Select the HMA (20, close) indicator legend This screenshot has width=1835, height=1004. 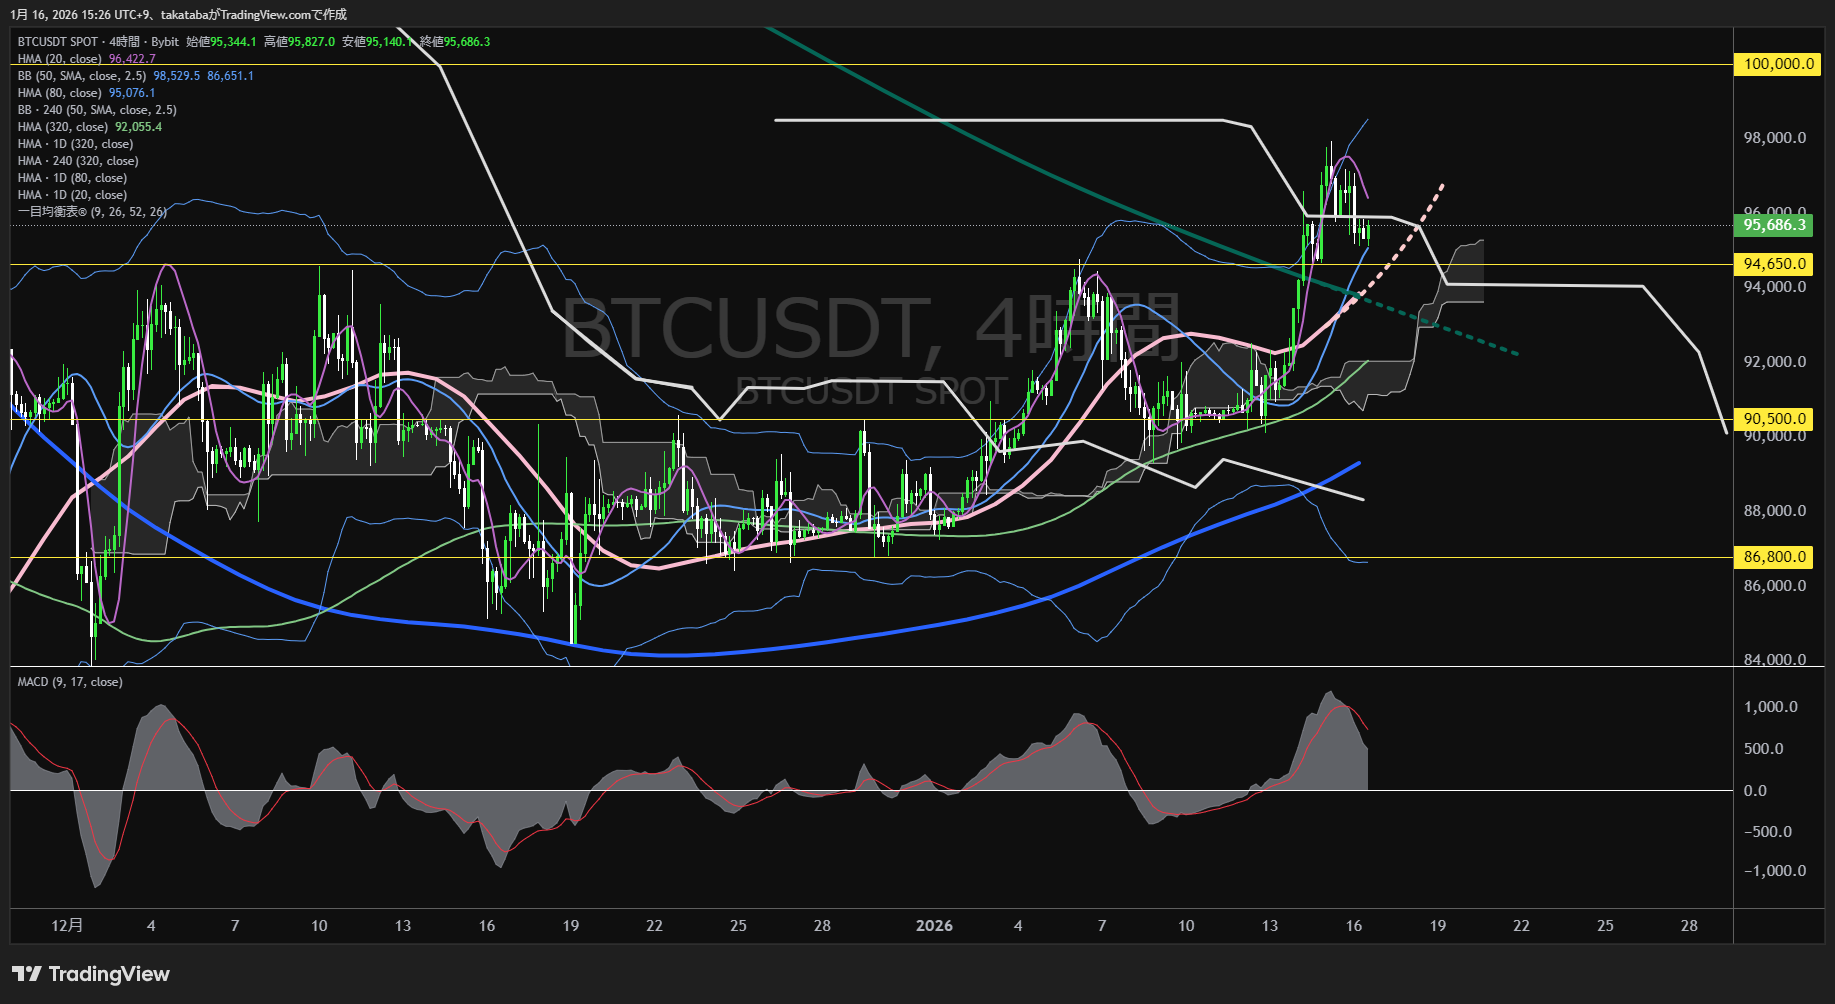click(x=59, y=59)
